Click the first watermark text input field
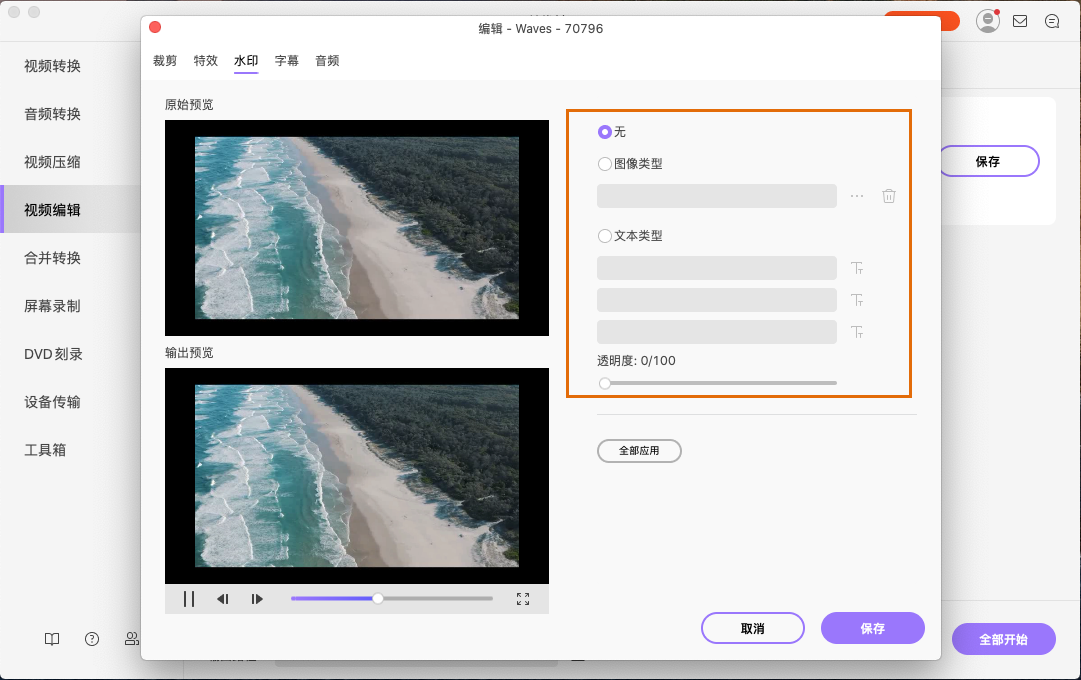 (x=716, y=268)
